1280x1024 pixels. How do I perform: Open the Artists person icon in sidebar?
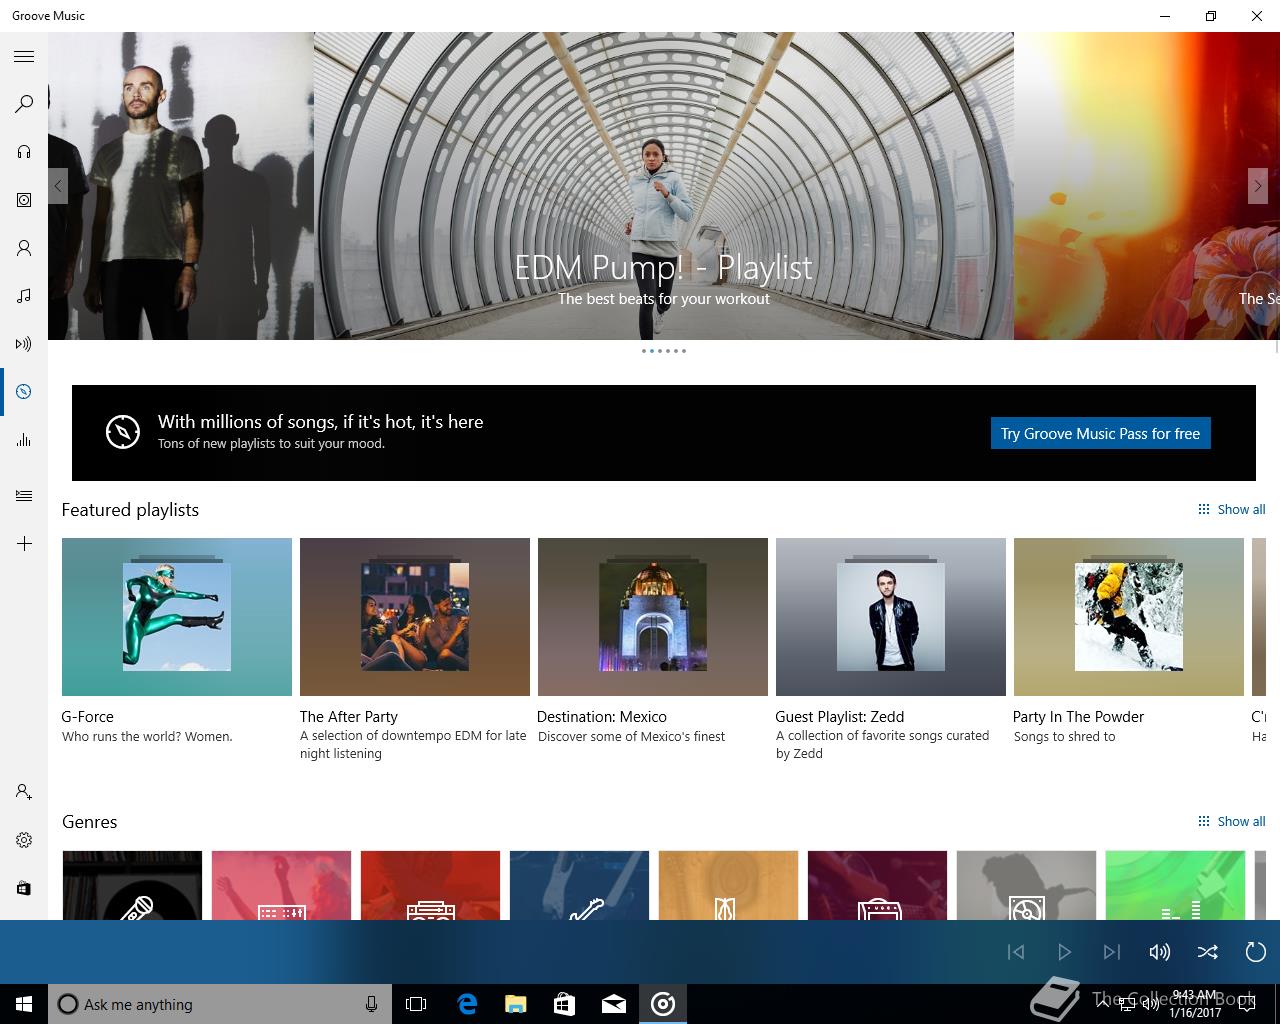point(24,248)
